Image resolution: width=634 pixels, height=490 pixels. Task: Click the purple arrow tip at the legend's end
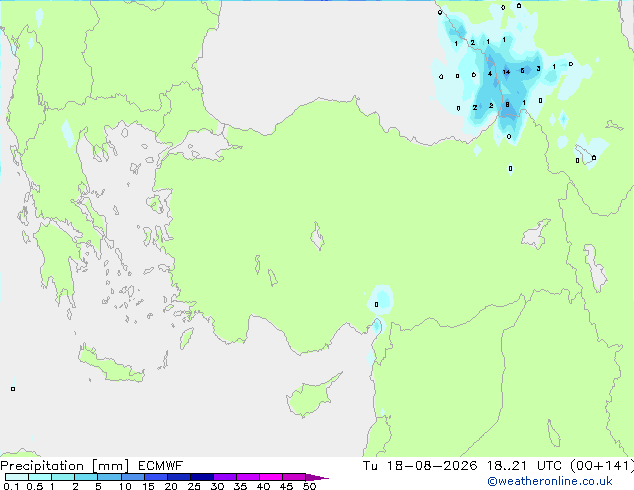tap(317, 477)
